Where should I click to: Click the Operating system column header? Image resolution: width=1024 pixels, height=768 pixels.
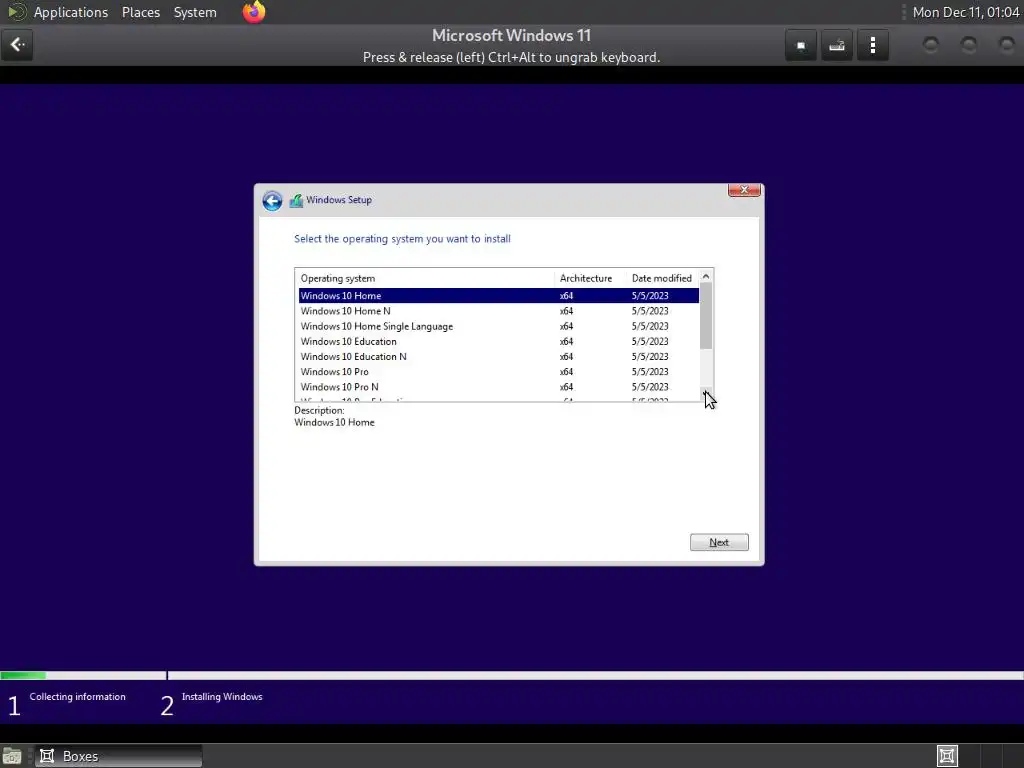click(425, 278)
